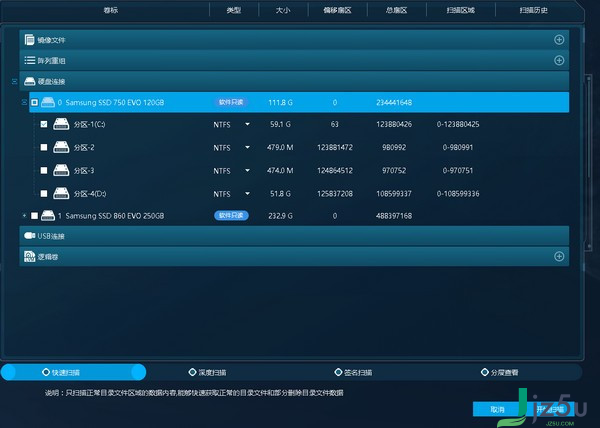600x428 pixels.
Task: Add an array with the 阵列重组 plus icon
Action: (x=559, y=60)
